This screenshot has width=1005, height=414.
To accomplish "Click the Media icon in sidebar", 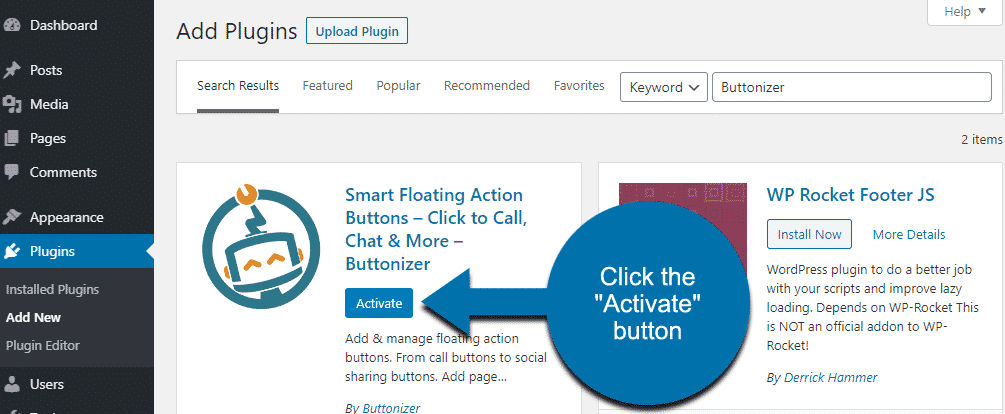I will pyautogui.click(x=12, y=104).
